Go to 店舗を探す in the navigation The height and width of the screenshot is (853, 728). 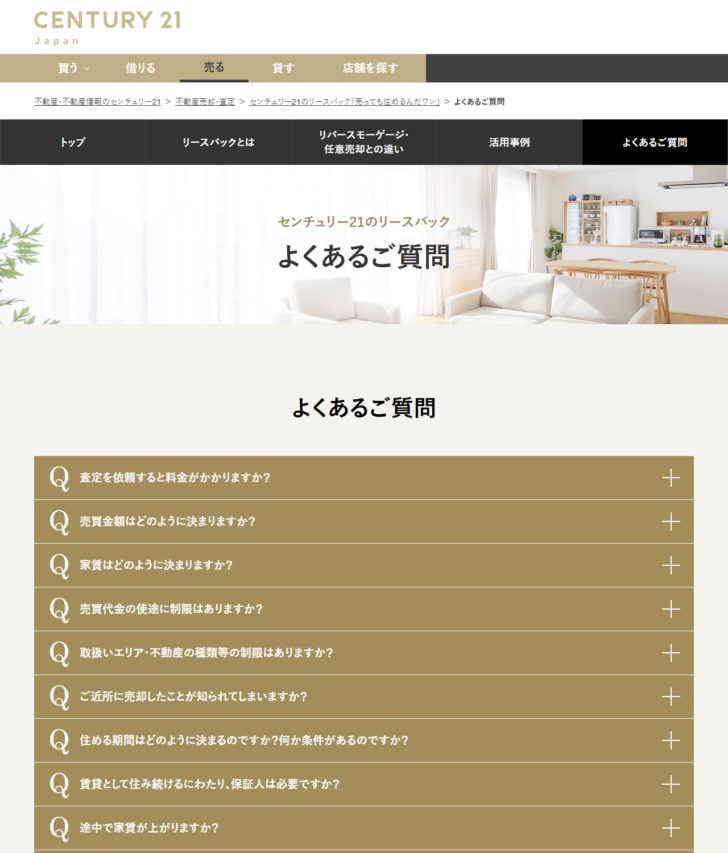(370, 68)
